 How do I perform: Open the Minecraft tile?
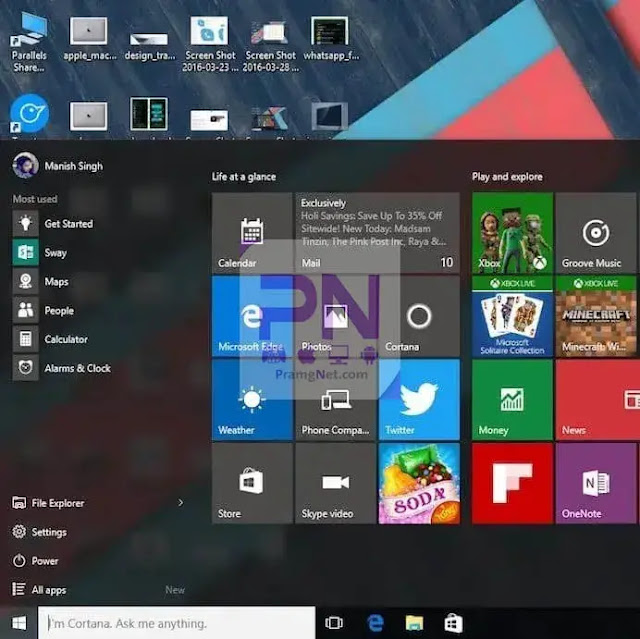pos(596,316)
